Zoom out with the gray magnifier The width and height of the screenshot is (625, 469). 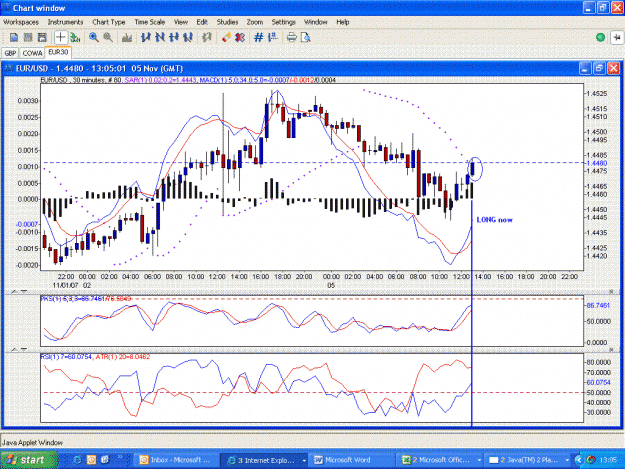tap(108, 37)
